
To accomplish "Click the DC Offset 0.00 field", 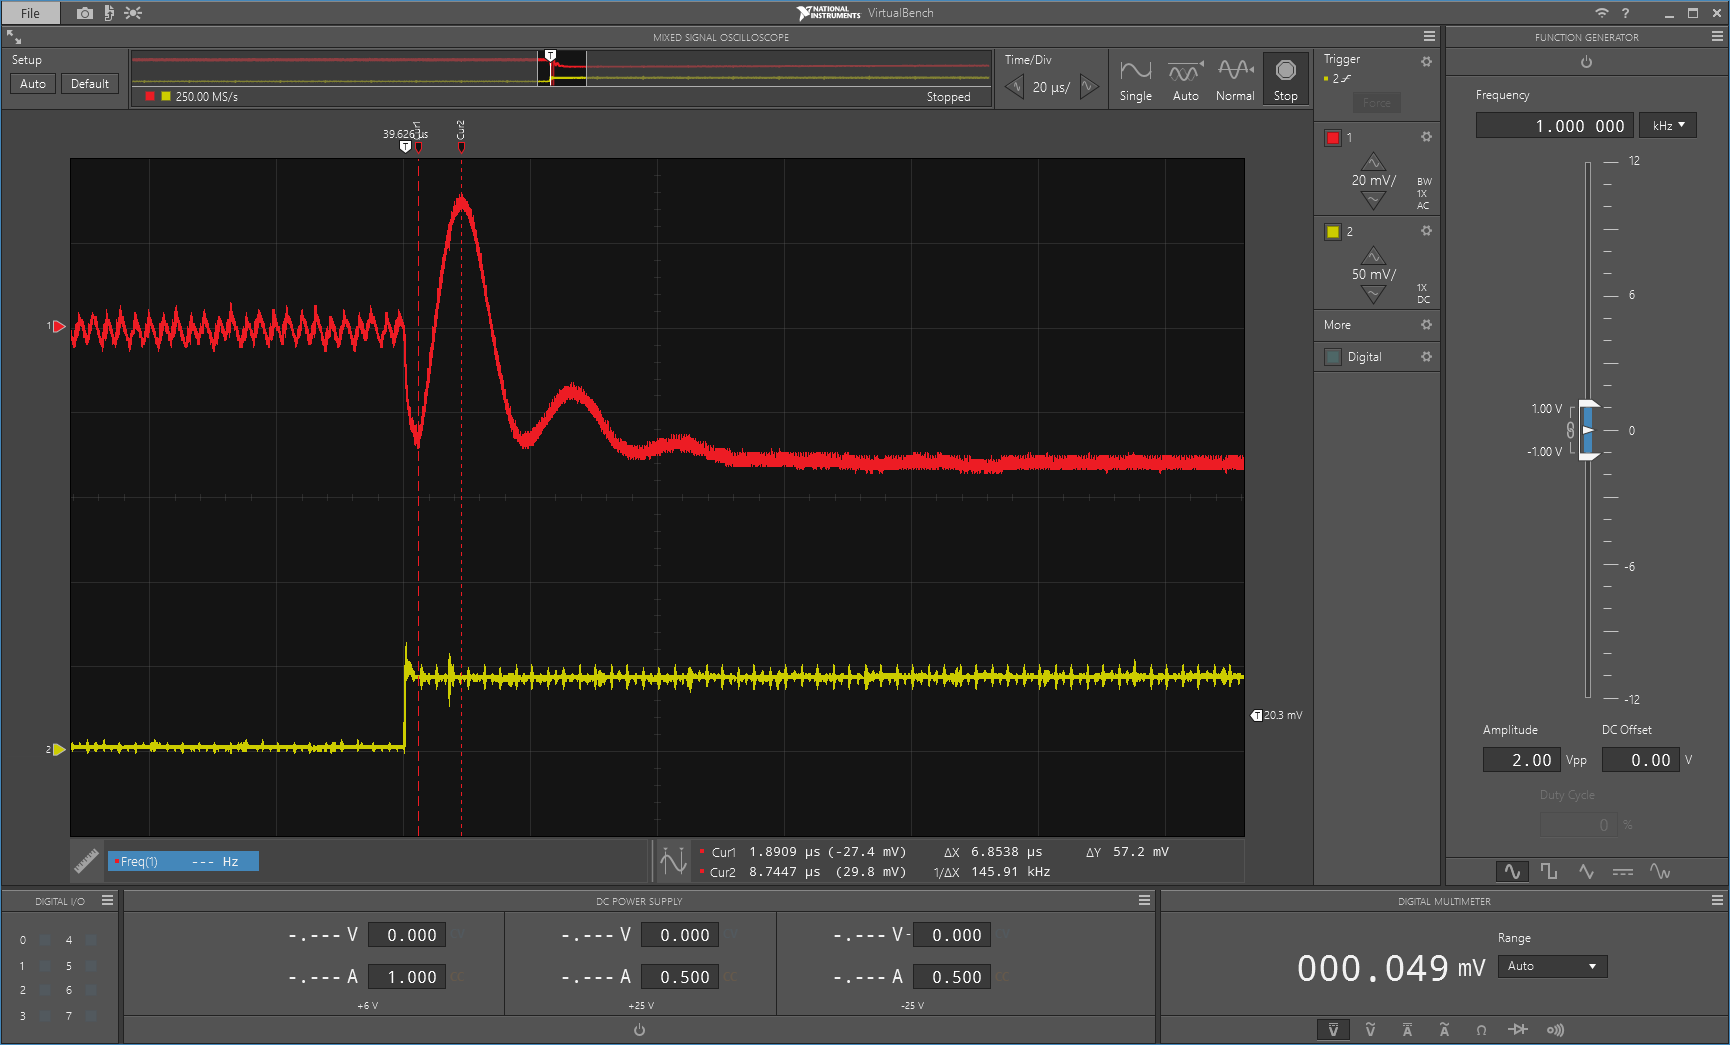I will coord(1640,760).
